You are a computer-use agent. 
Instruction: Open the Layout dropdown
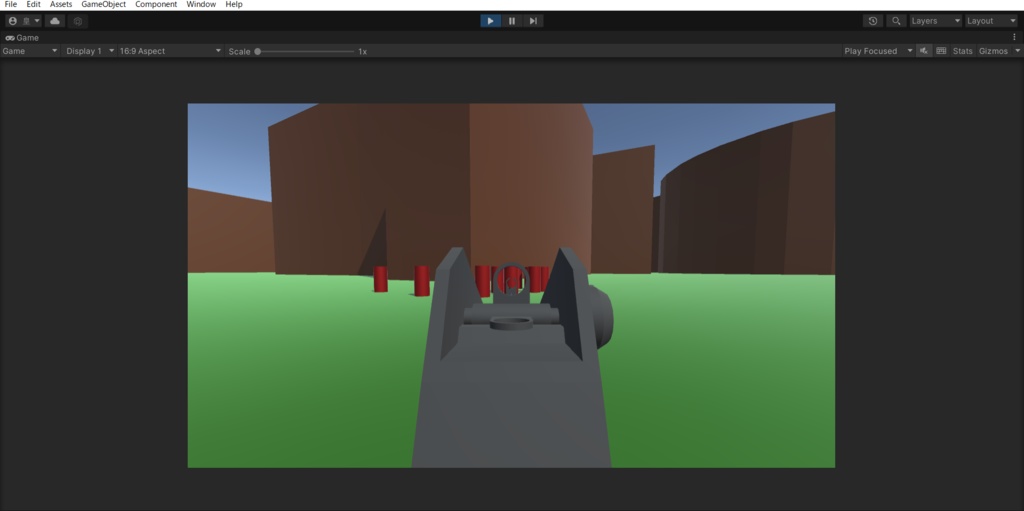[x=991, y=21]
